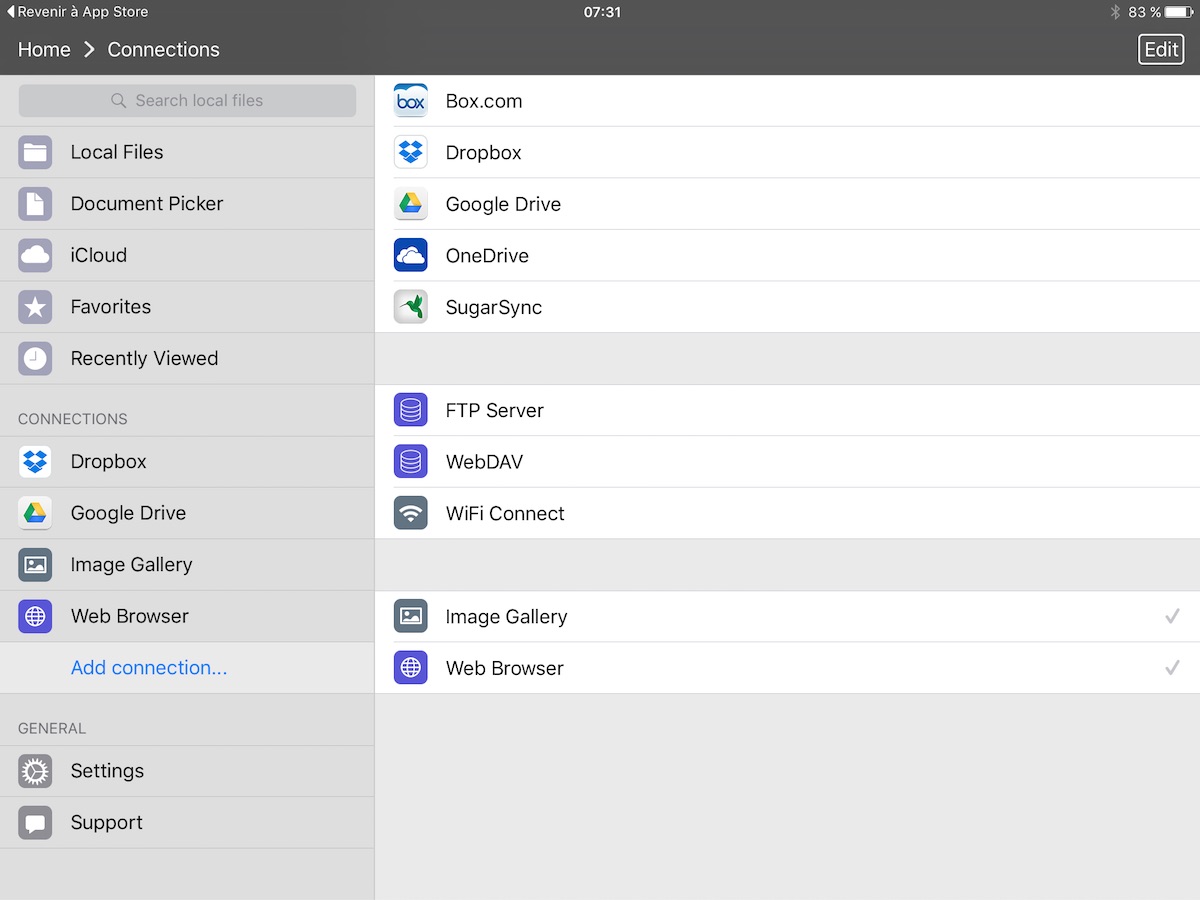This screenshot has height=900, width=1200.
Task: Choose the Box.com icon in the connections list
Action: click(411, 101)
